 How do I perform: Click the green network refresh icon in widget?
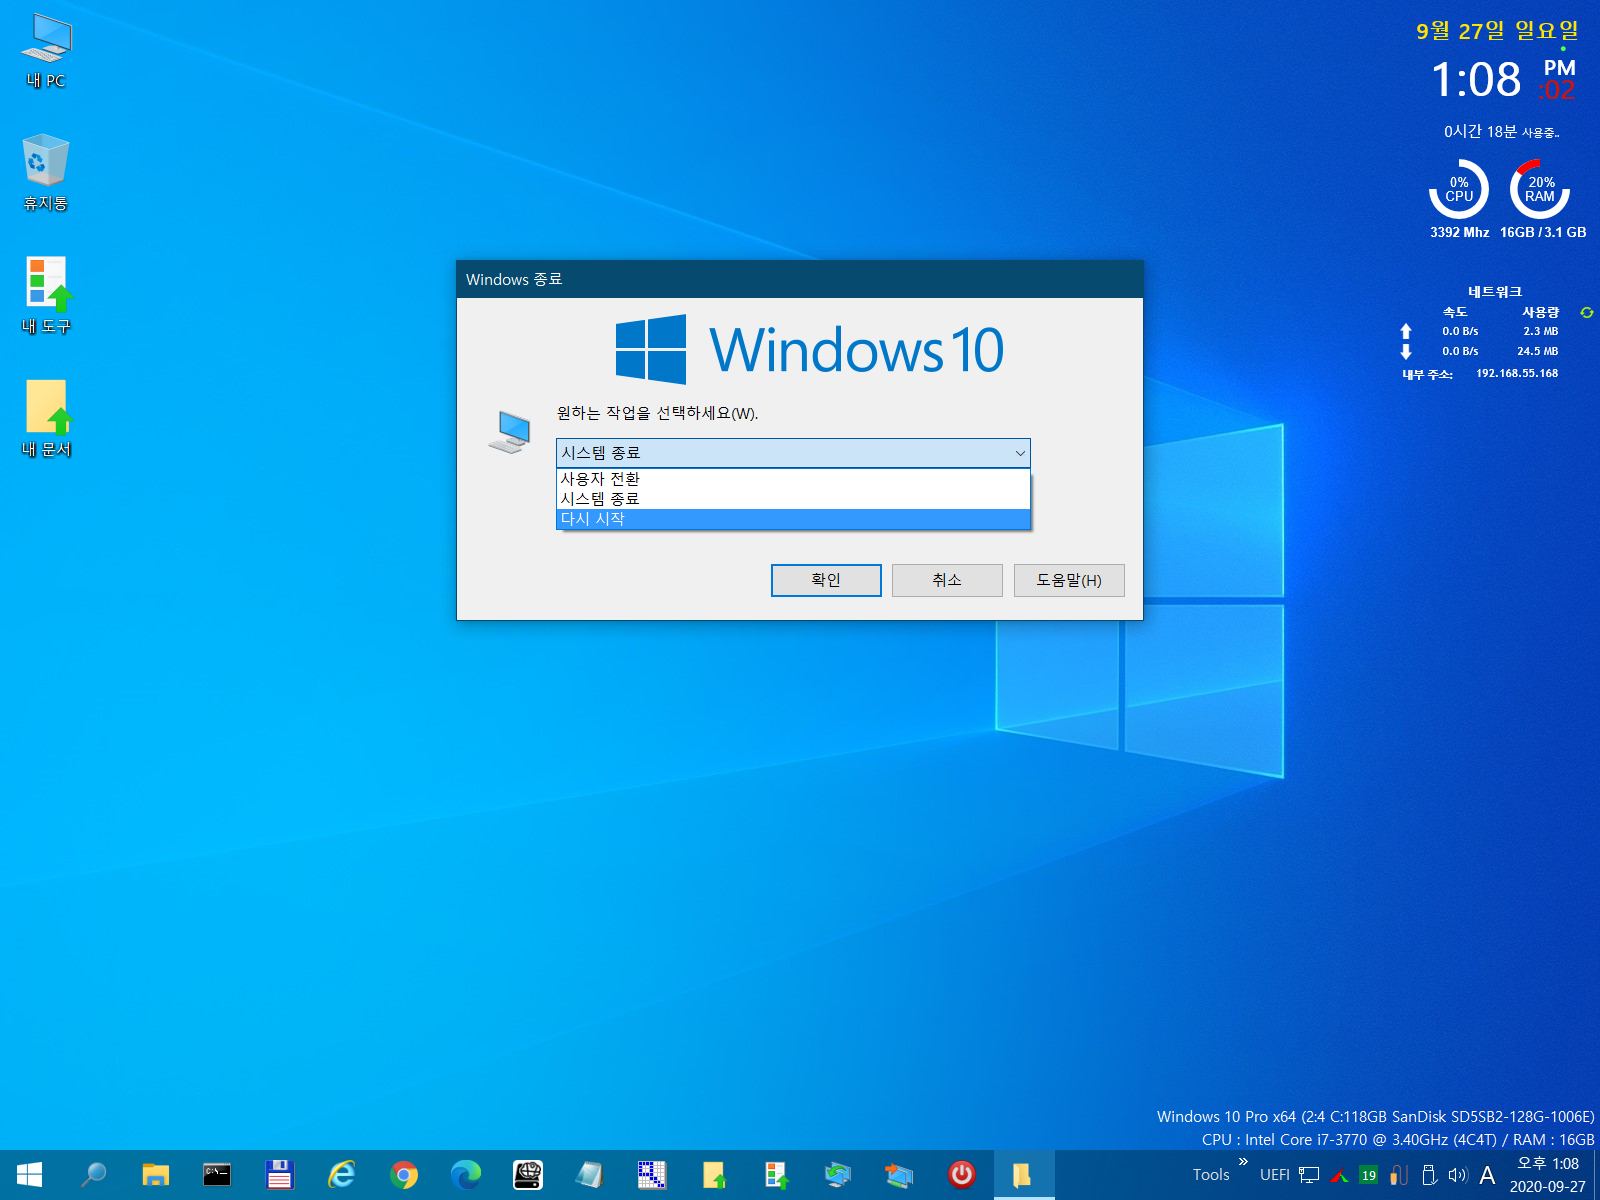pos(1586,312)
